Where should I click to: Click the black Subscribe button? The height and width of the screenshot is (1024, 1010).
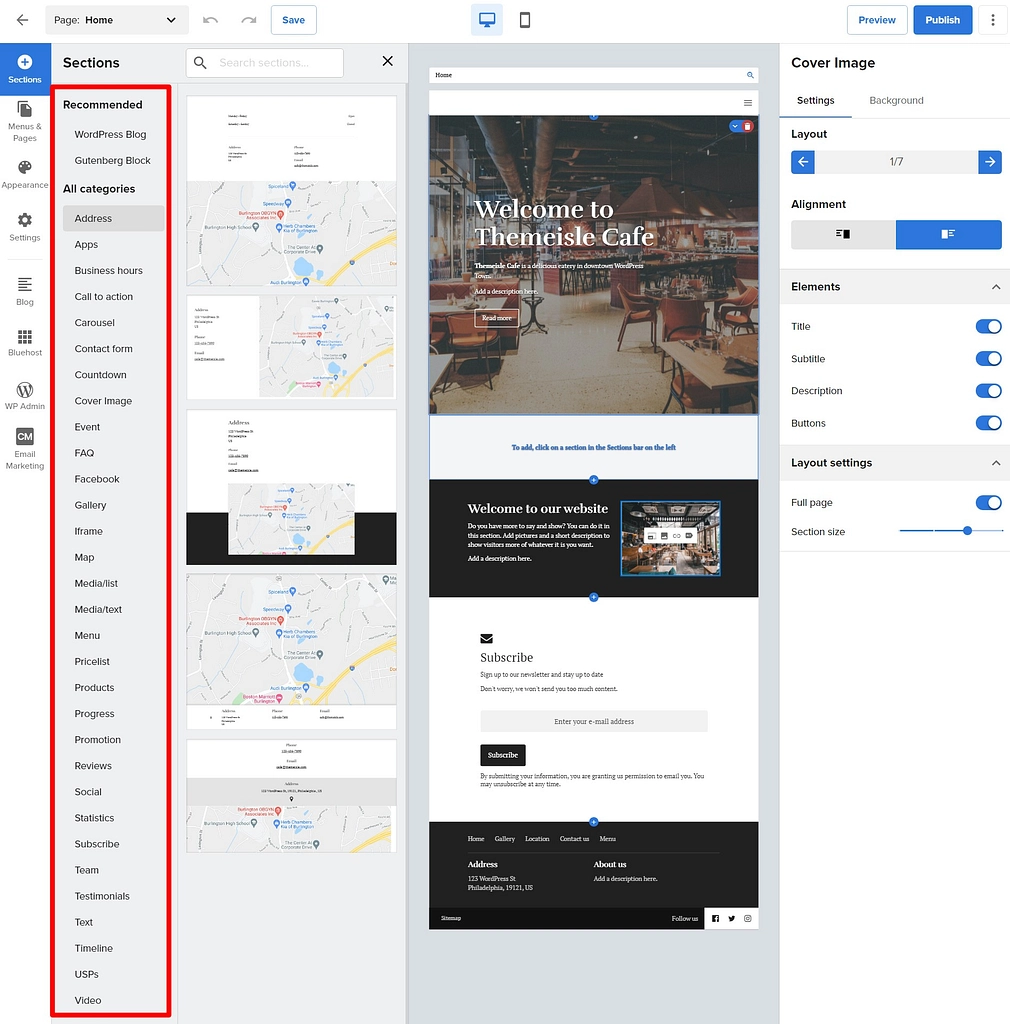(503, 755)
